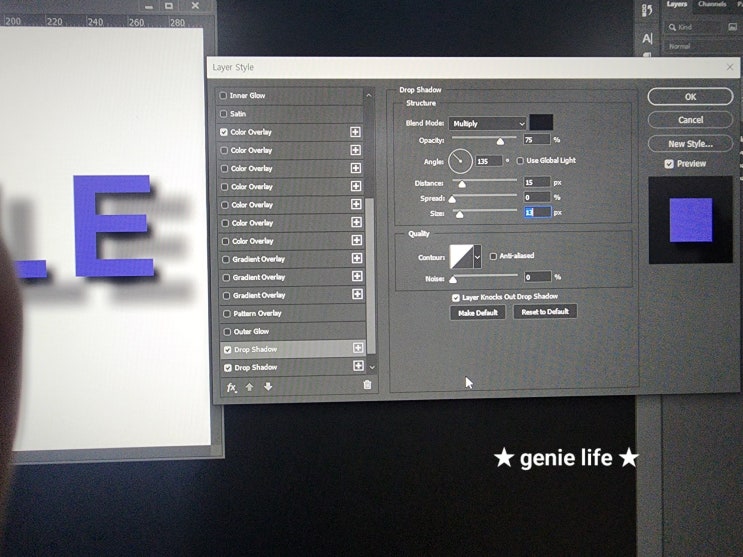Screen dimensions: 743x557
Task: Select the Pattern Overlay effect row
Action: pyautogui.click(x=292, y=313)
